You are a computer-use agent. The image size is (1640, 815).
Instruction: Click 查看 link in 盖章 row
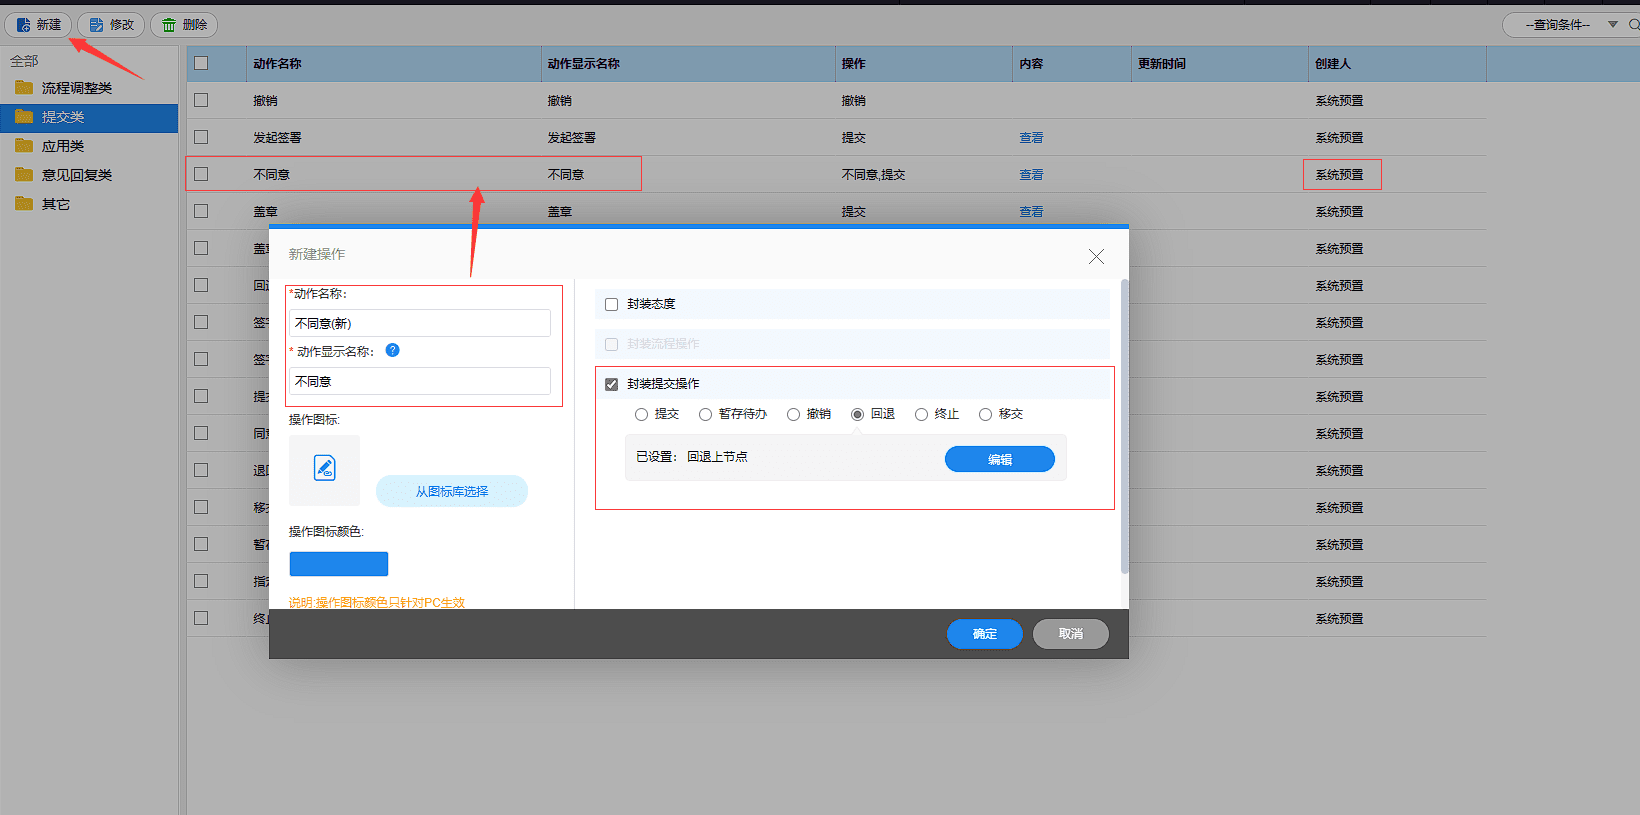[1031, 212]
